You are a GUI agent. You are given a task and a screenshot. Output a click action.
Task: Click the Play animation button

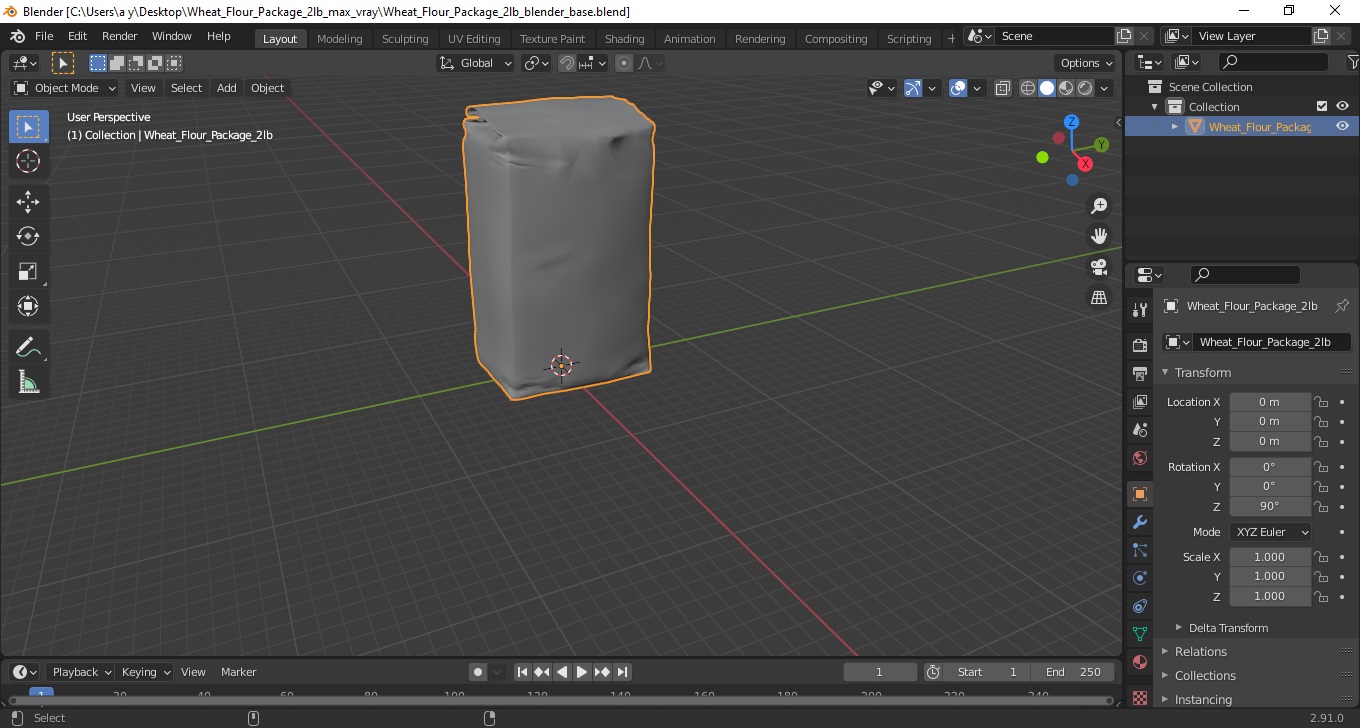[x=582, y=672]
